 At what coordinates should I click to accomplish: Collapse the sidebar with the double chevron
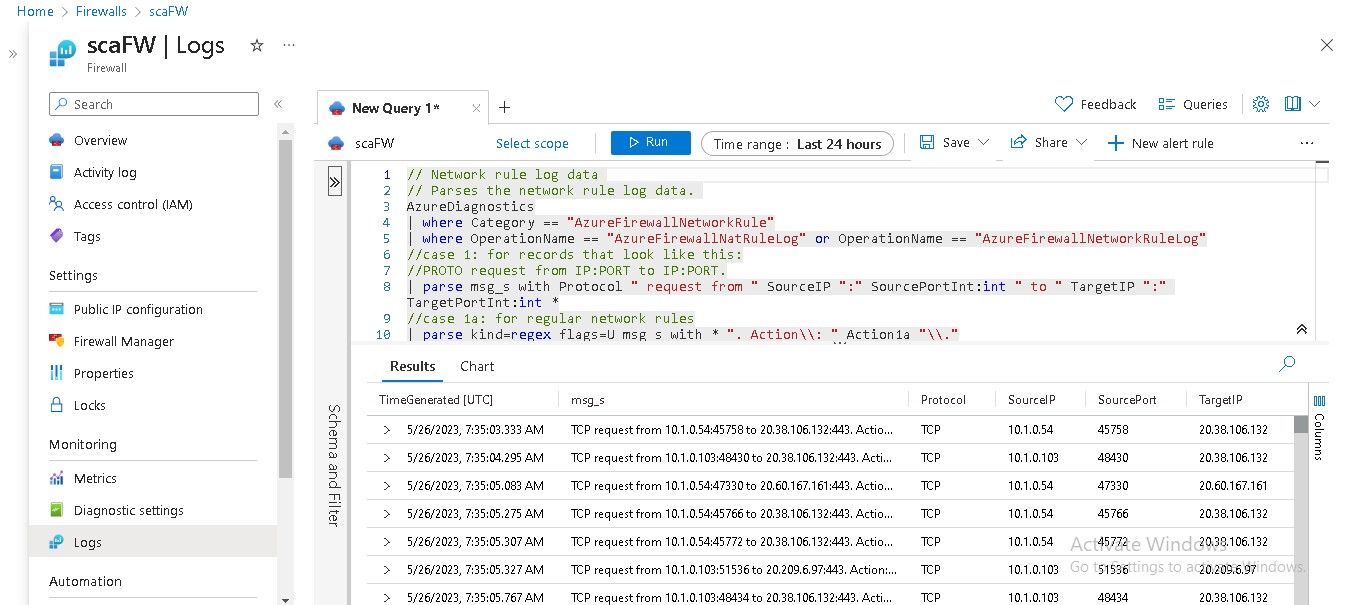[278, 104]
